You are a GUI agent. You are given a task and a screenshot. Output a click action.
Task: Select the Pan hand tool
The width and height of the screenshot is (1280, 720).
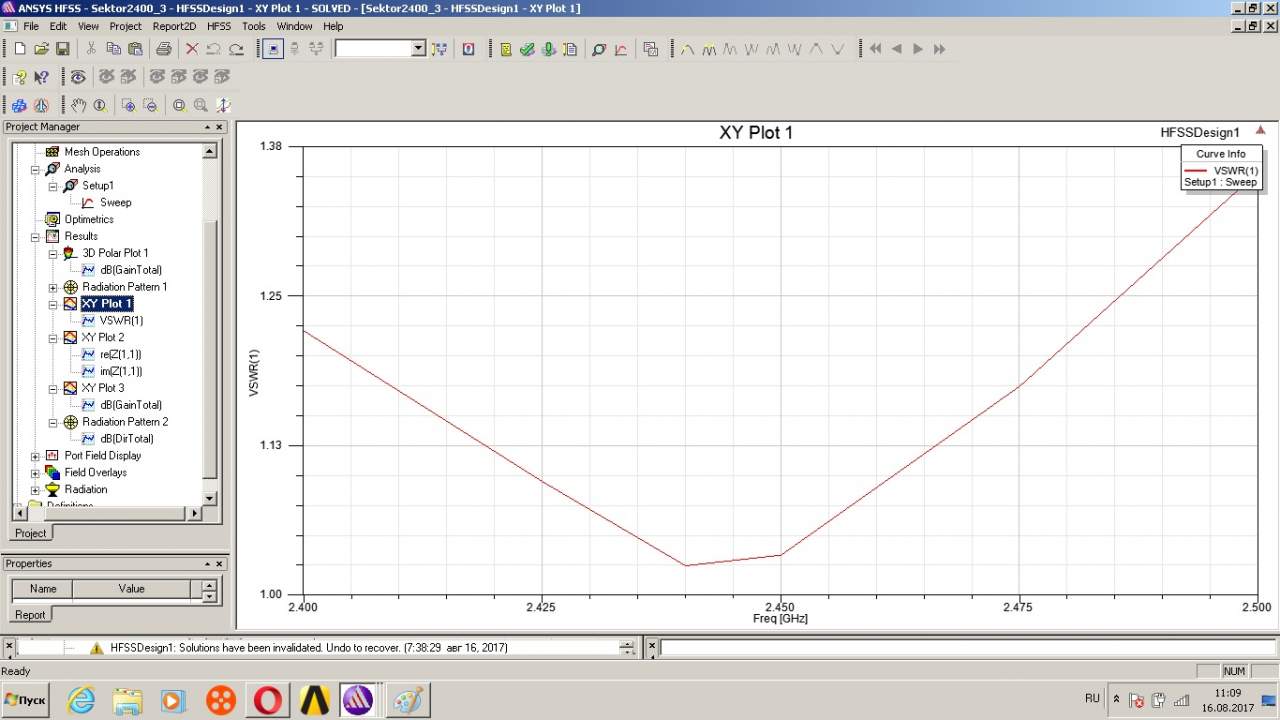[79, 105]
